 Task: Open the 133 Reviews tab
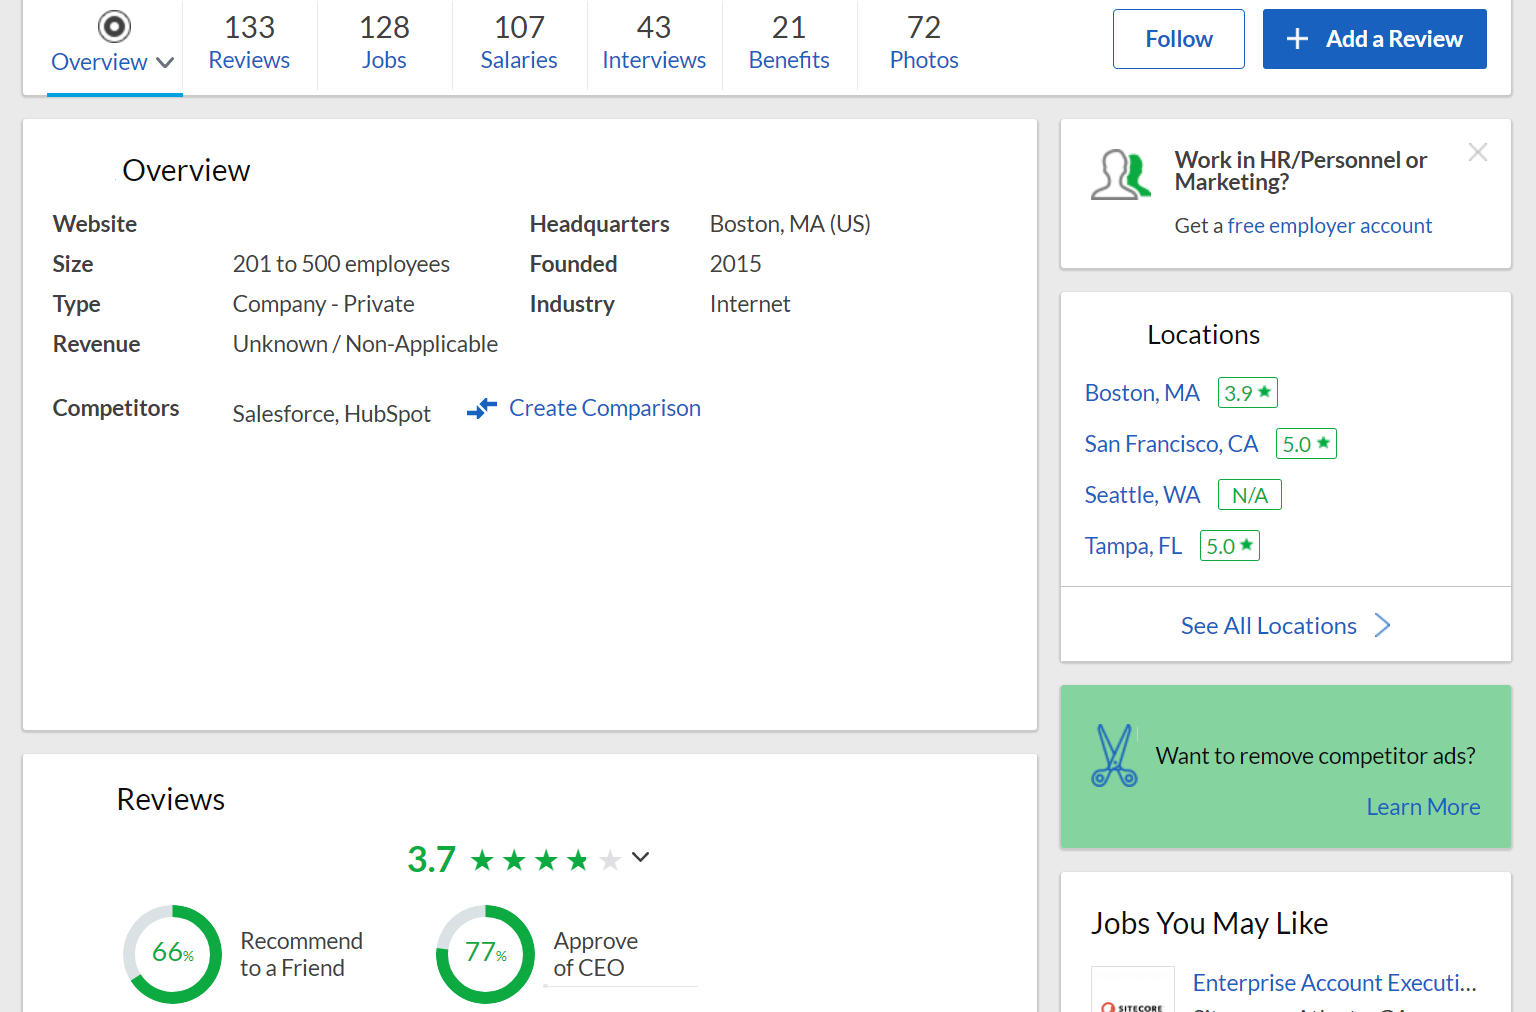[249, 43]
